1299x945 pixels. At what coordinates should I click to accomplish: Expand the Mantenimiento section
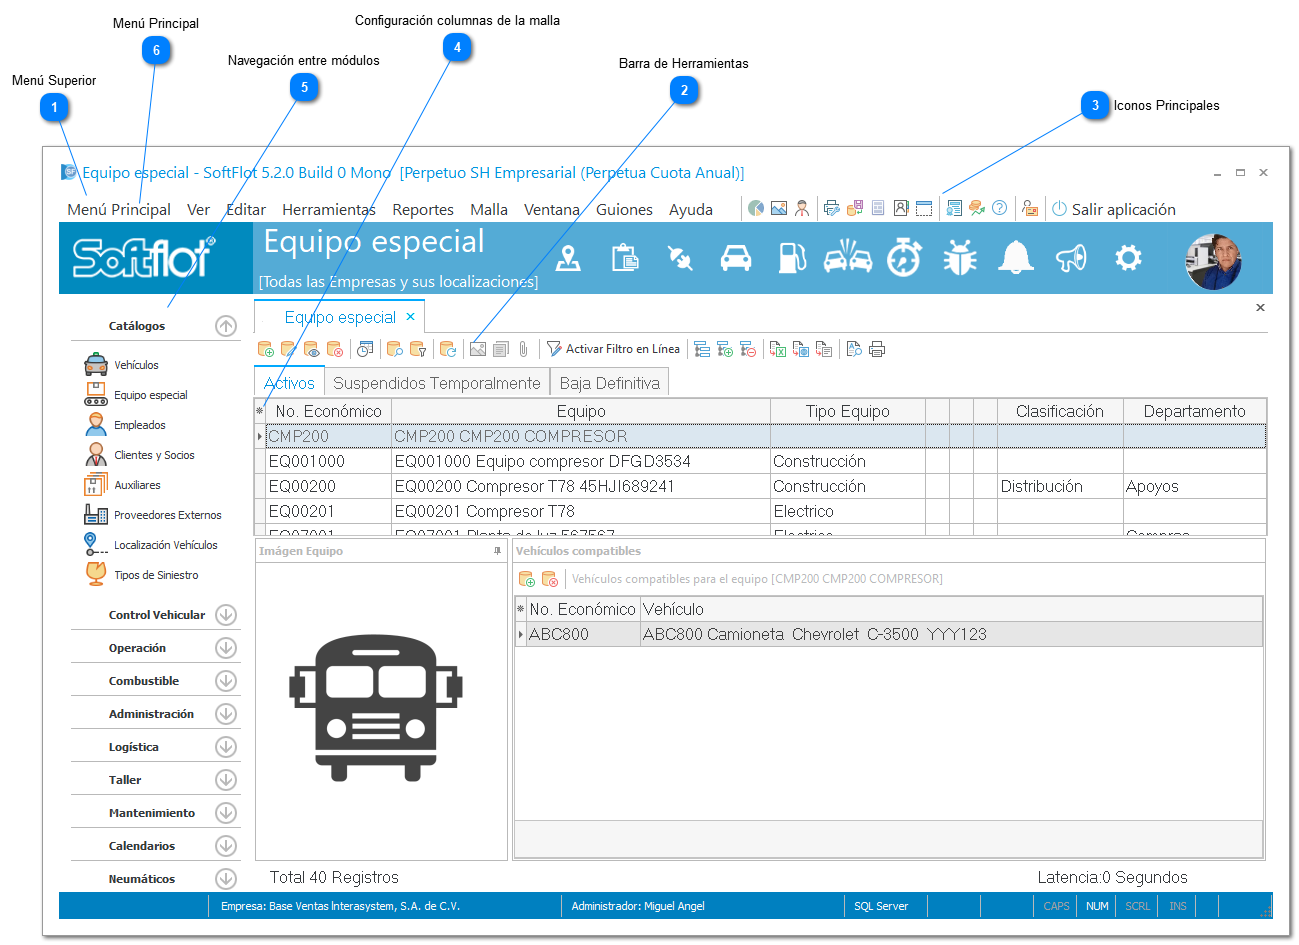tap(226, 813)
